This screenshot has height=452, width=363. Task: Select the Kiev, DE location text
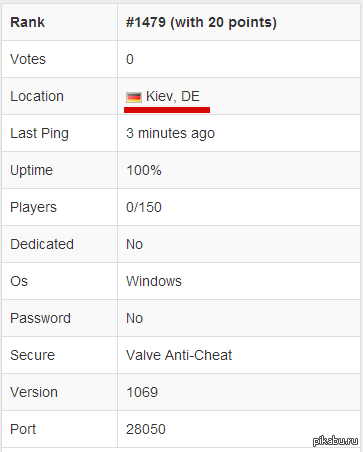(x=173, y=96)
